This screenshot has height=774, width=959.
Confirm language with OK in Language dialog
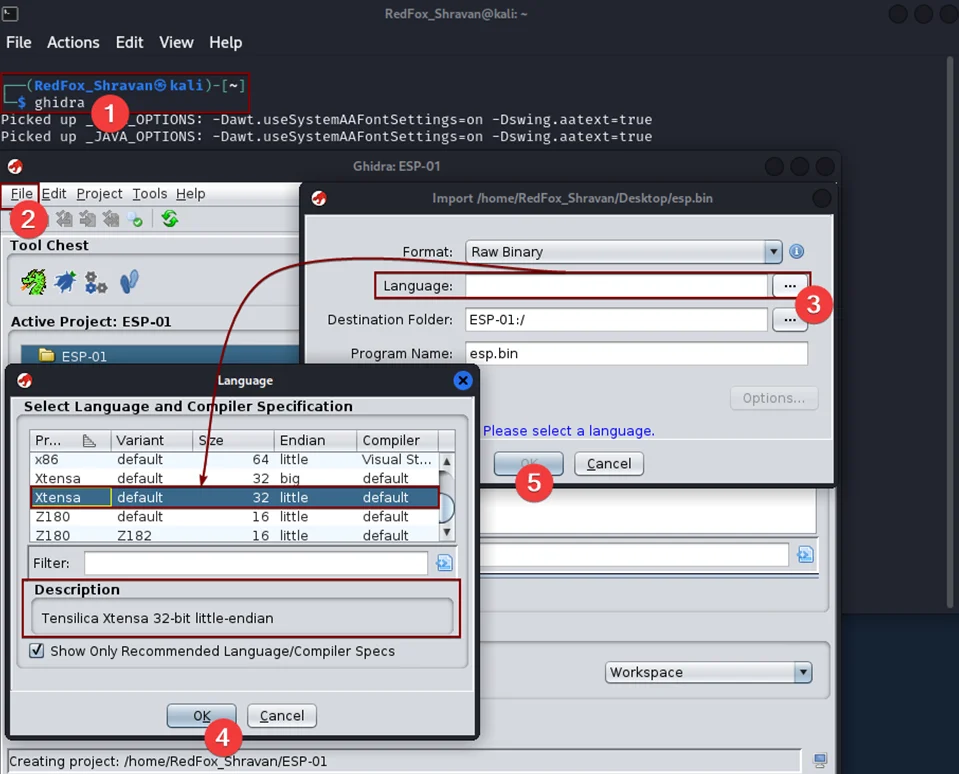click(x=202, y=715)
